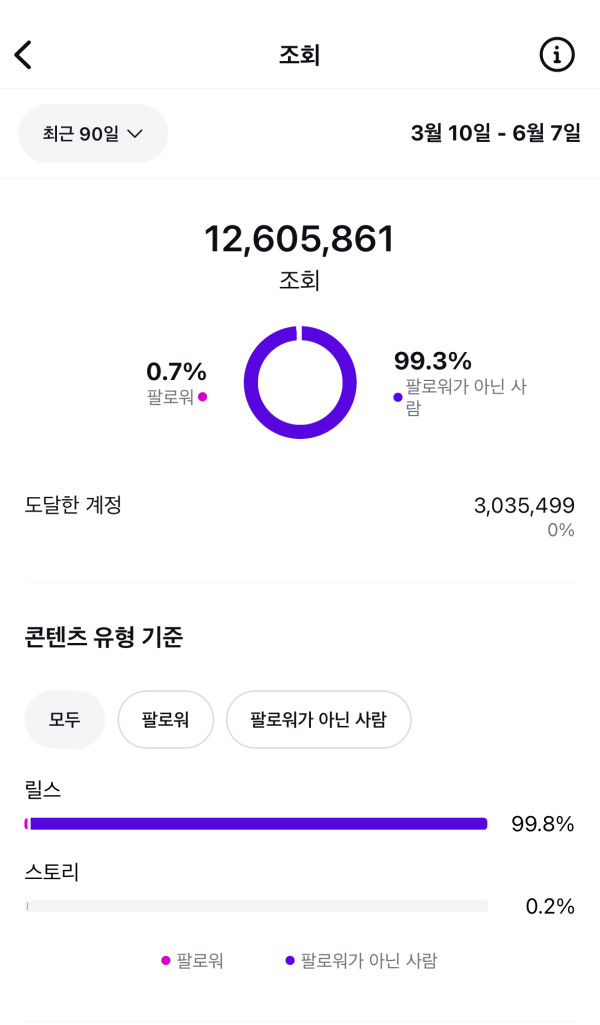
Task: Tap the chevron beside 최근 90일
Action: tap(135, 133)
